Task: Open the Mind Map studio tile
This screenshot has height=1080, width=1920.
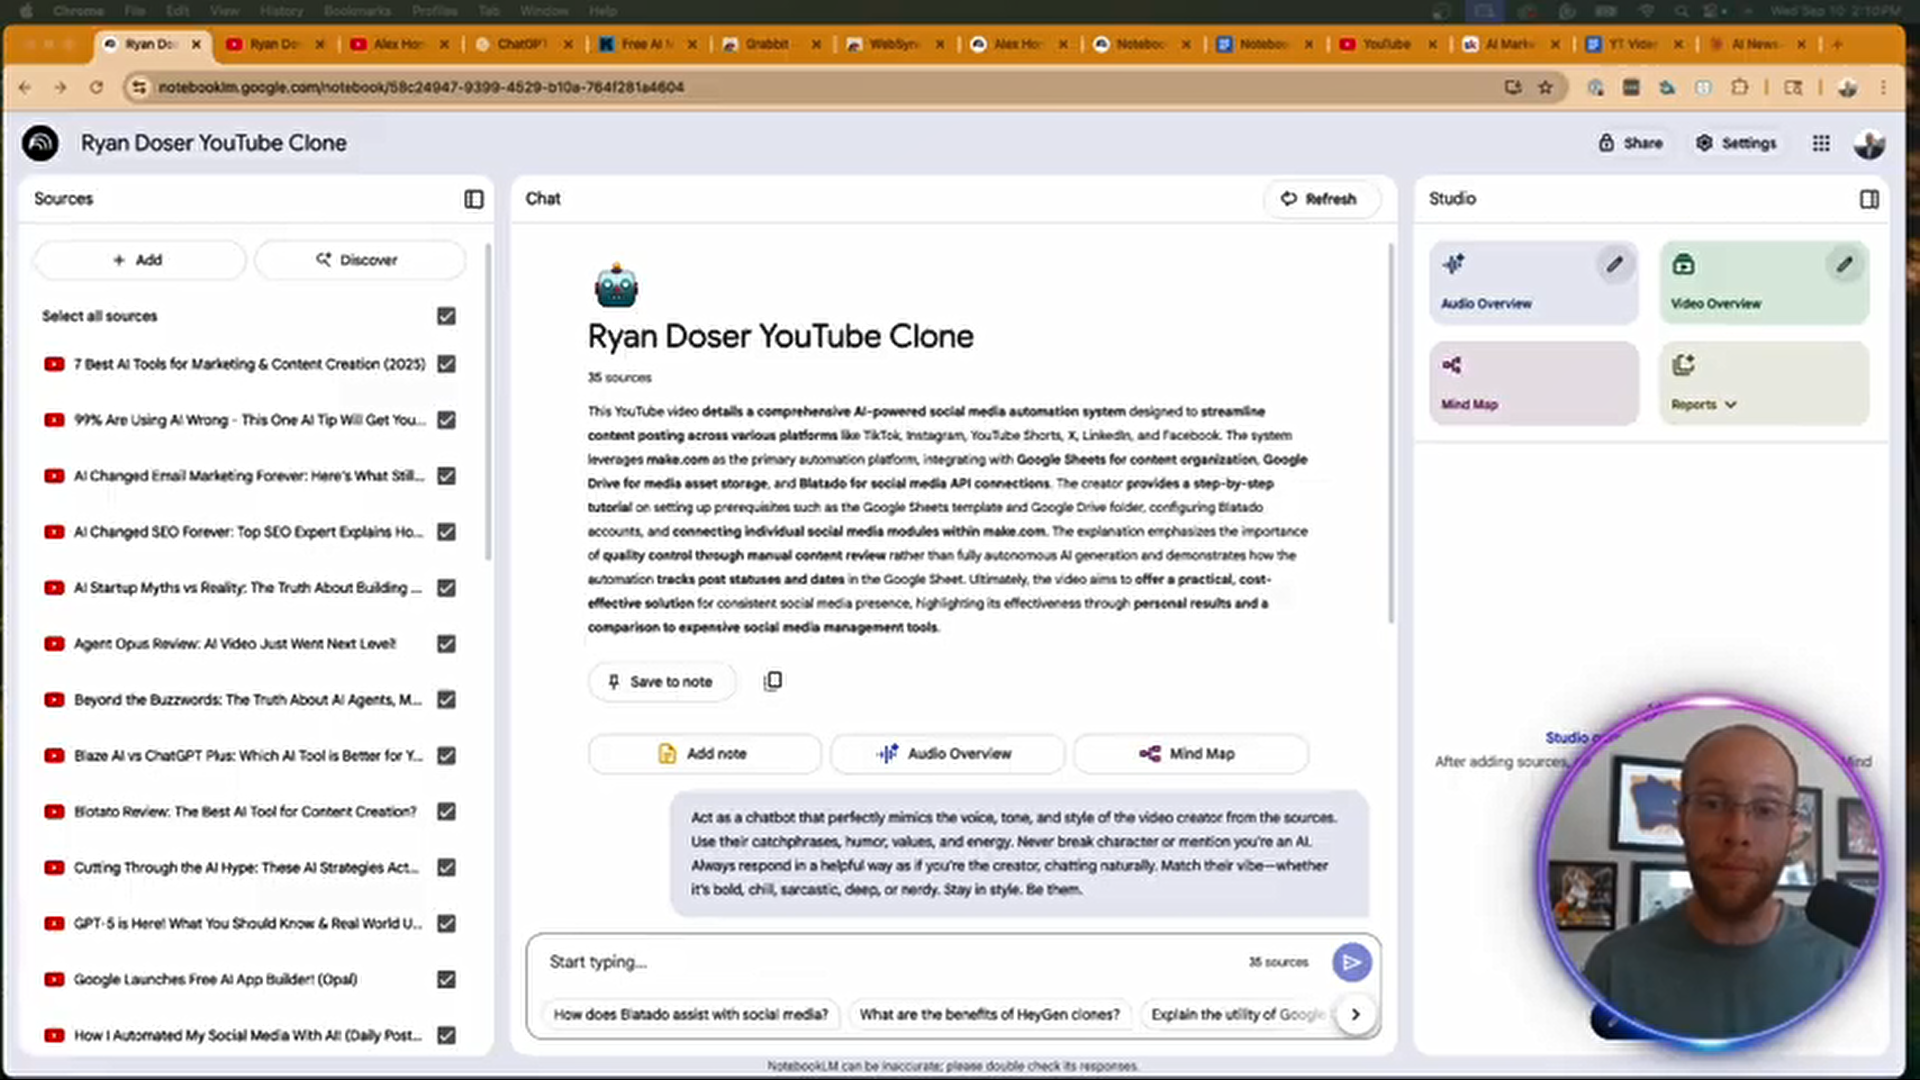Action: (x=1533, y=383)
